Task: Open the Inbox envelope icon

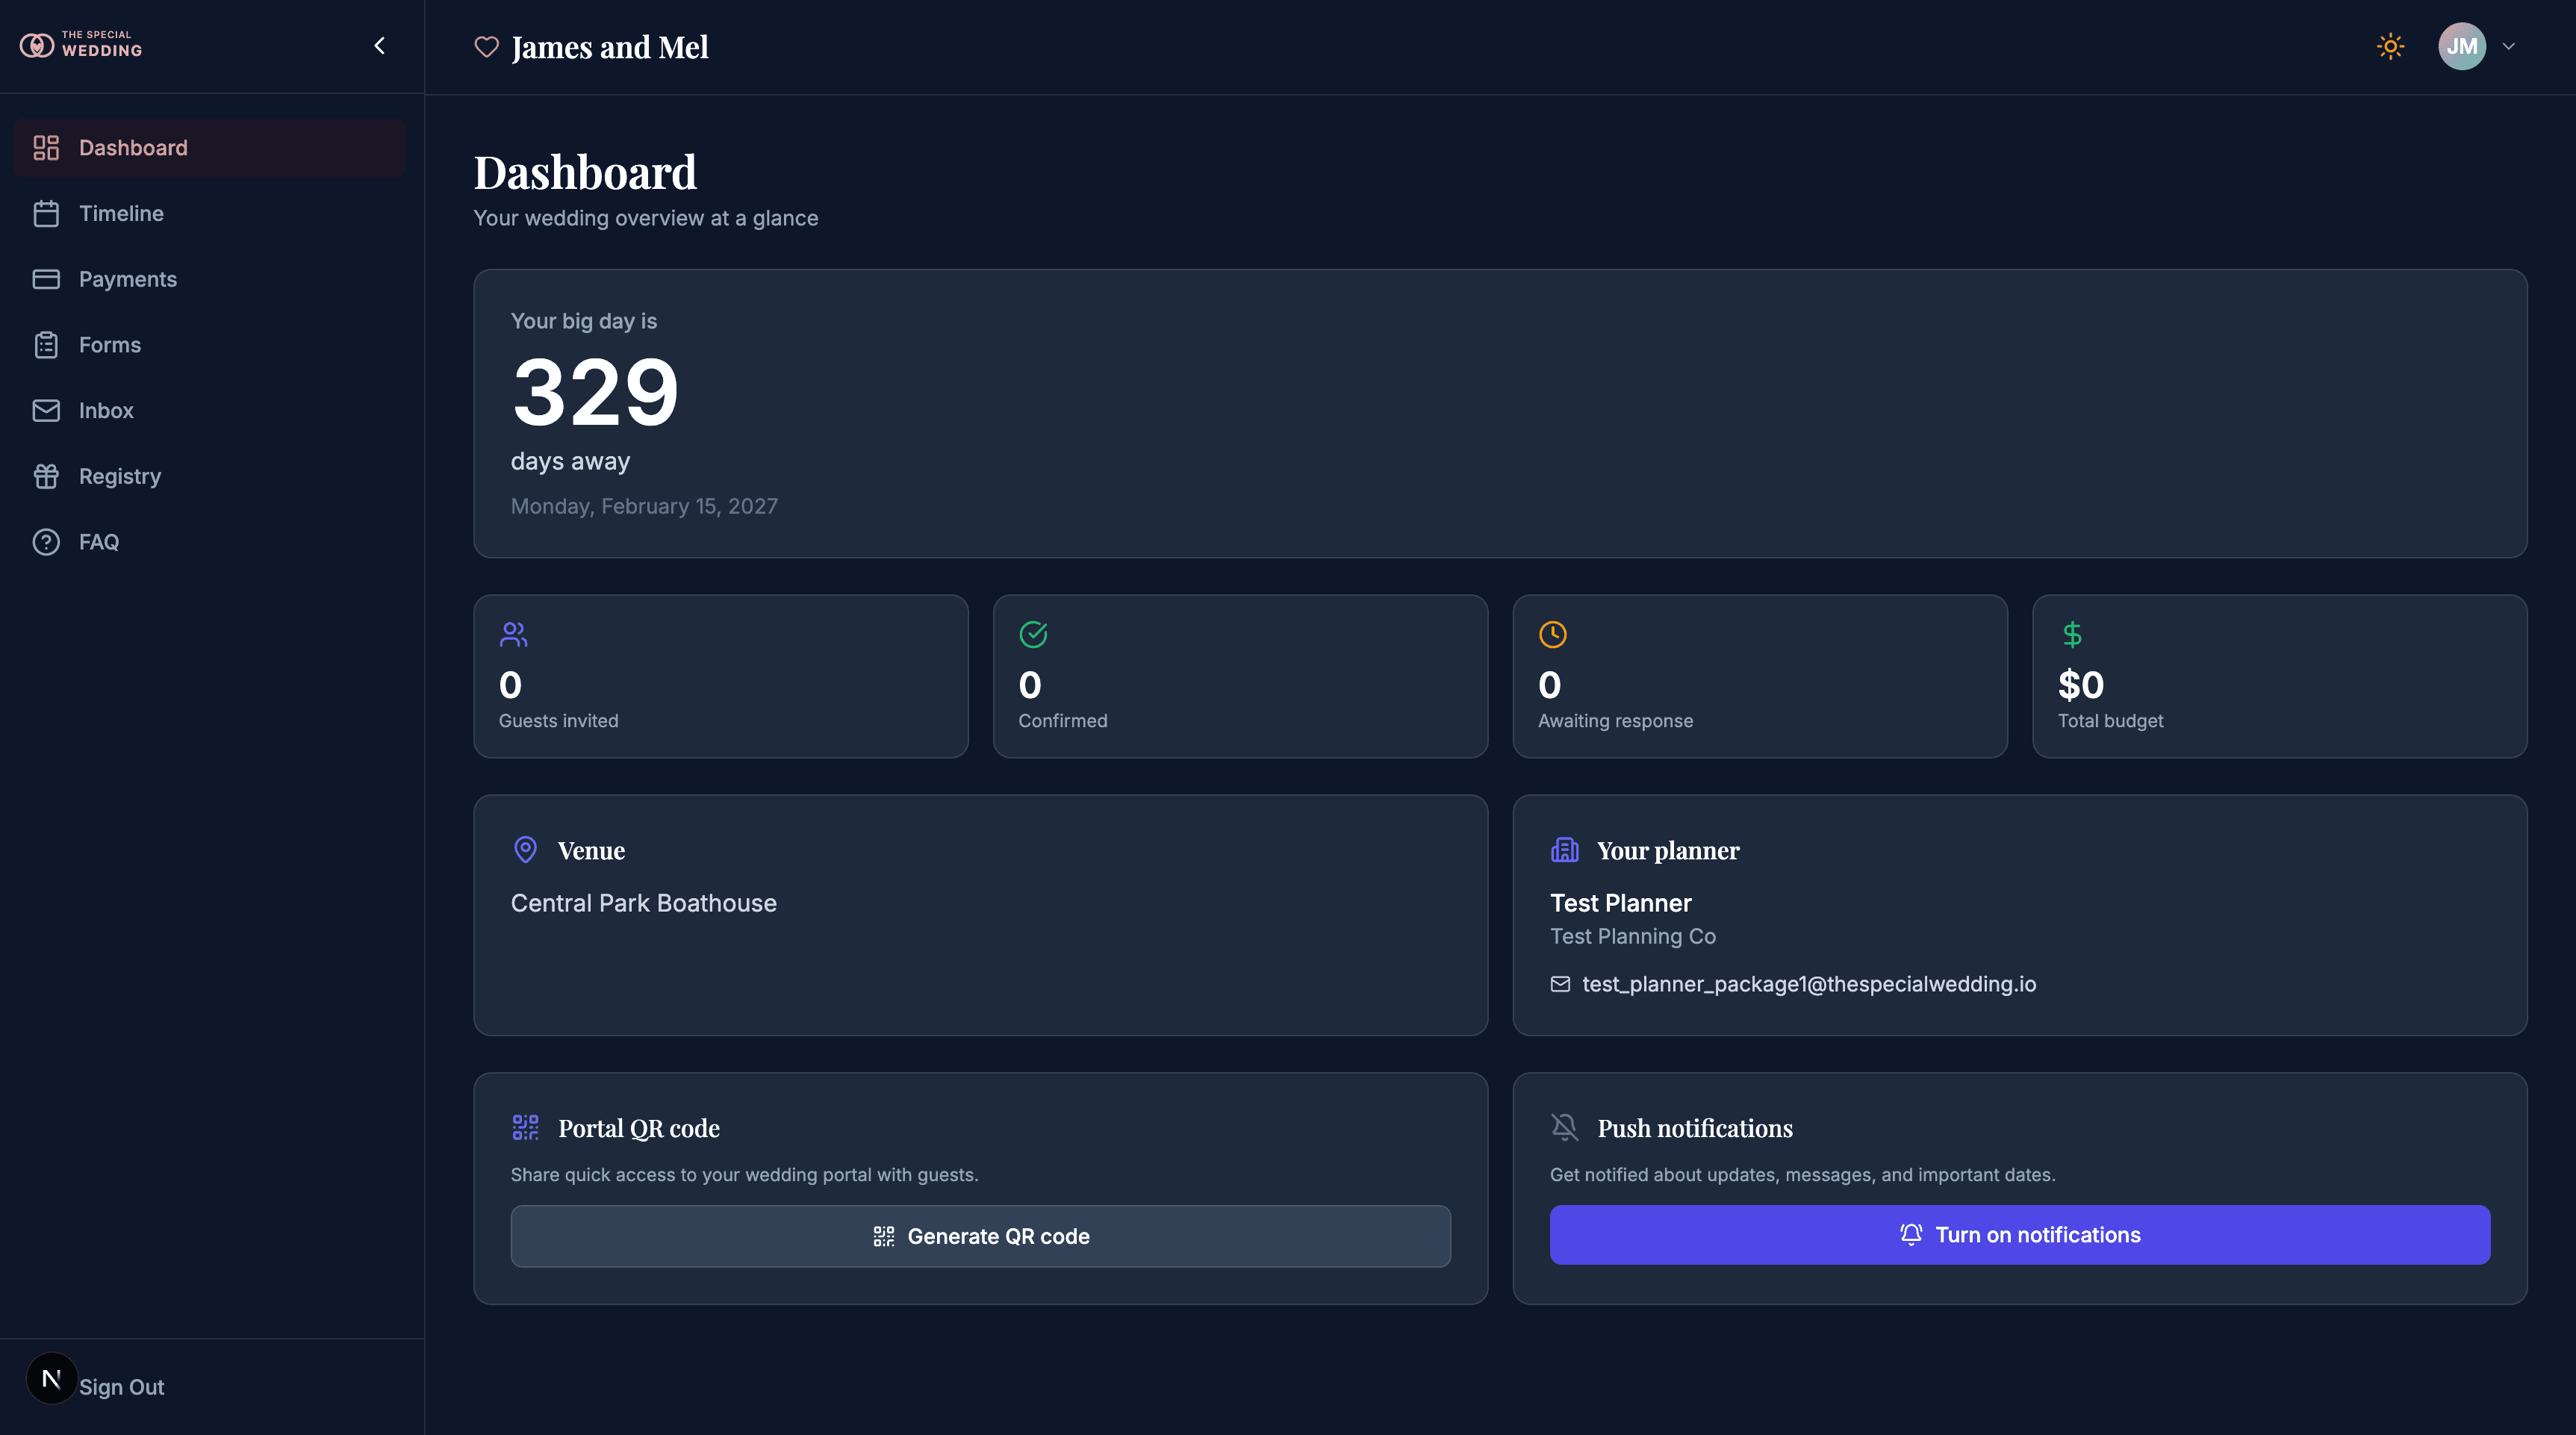Action: point(46,410)
